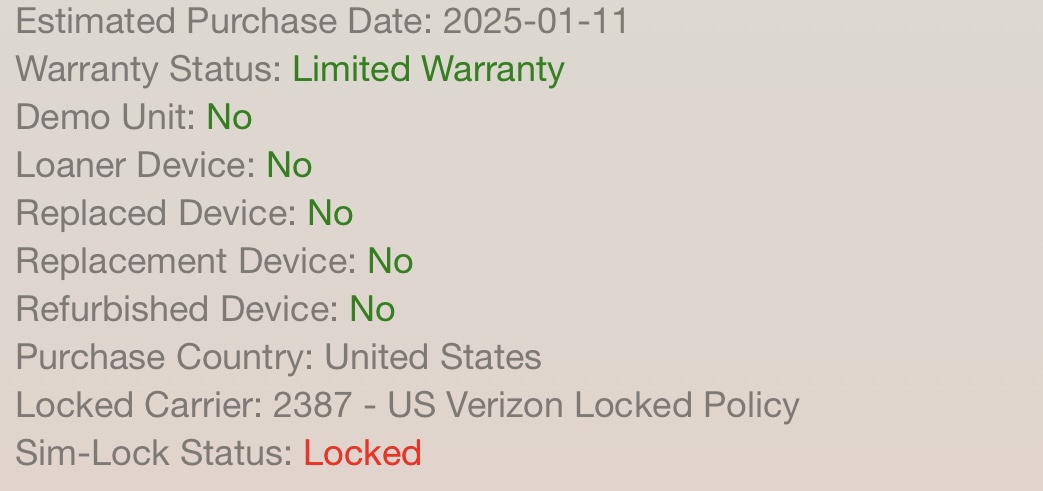Select the Refurbished Device label

pyautogui.click(x=177, y=309)
